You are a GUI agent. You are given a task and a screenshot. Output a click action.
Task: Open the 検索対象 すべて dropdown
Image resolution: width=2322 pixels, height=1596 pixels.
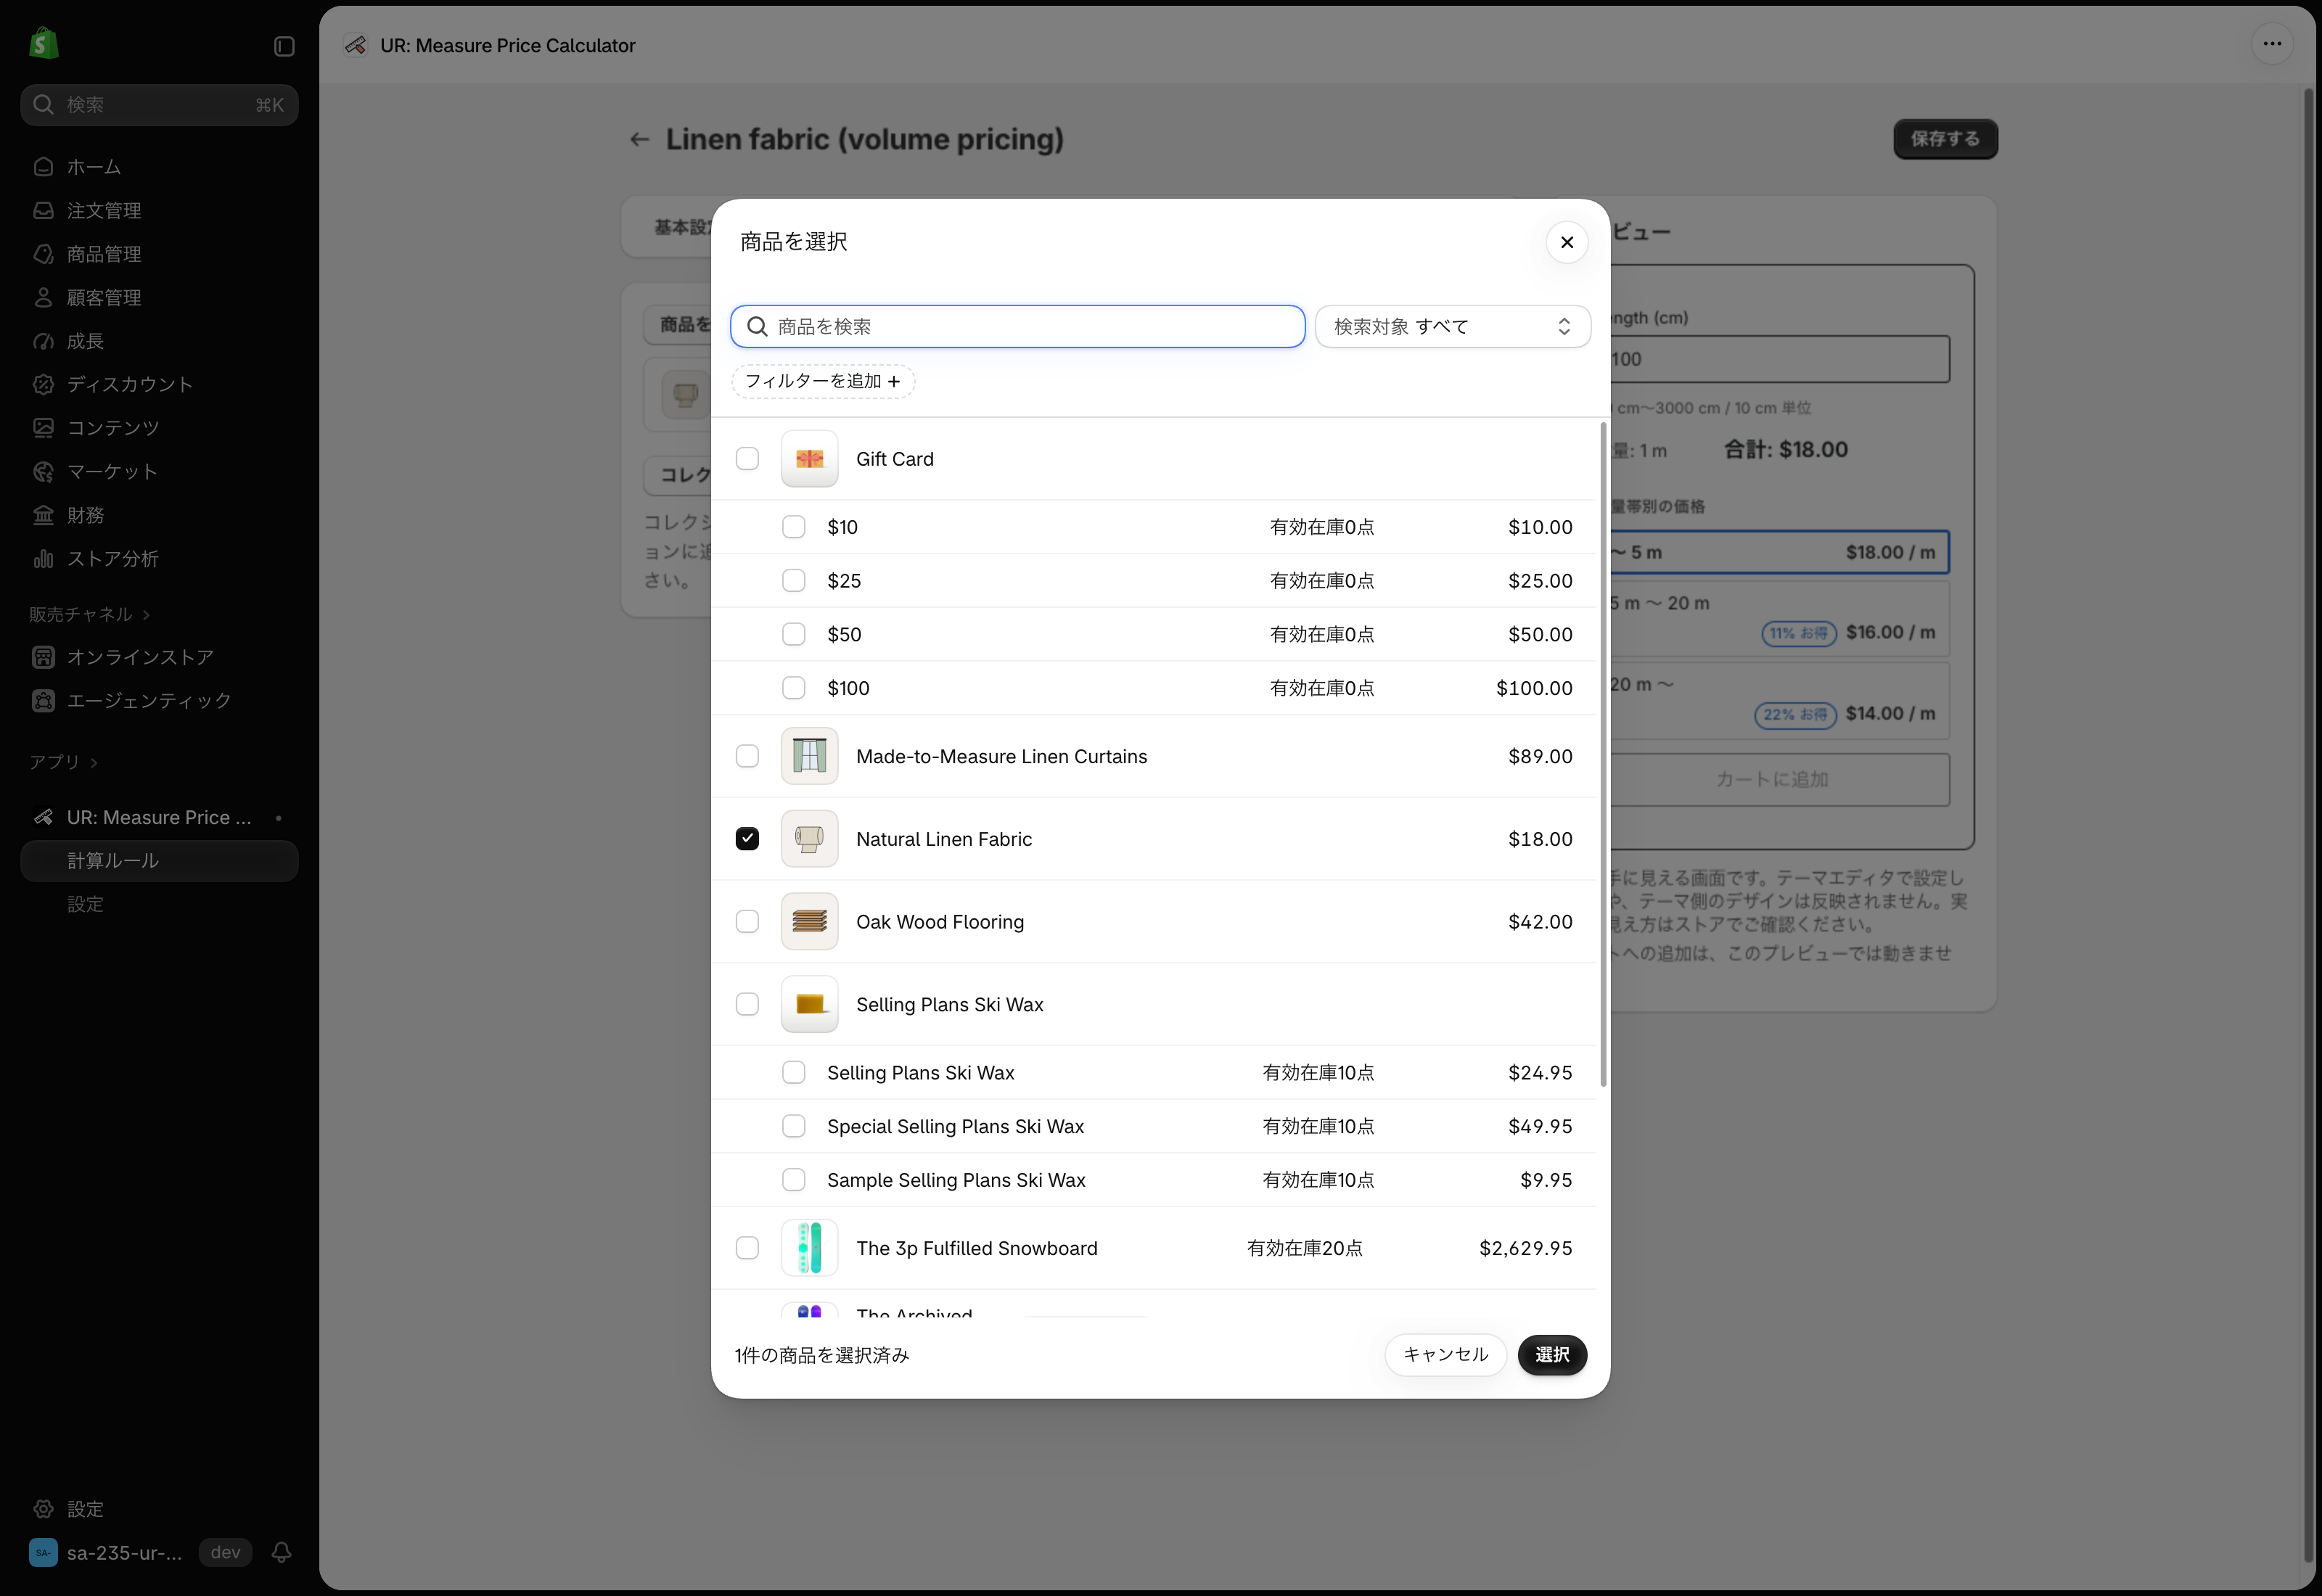1452,327
